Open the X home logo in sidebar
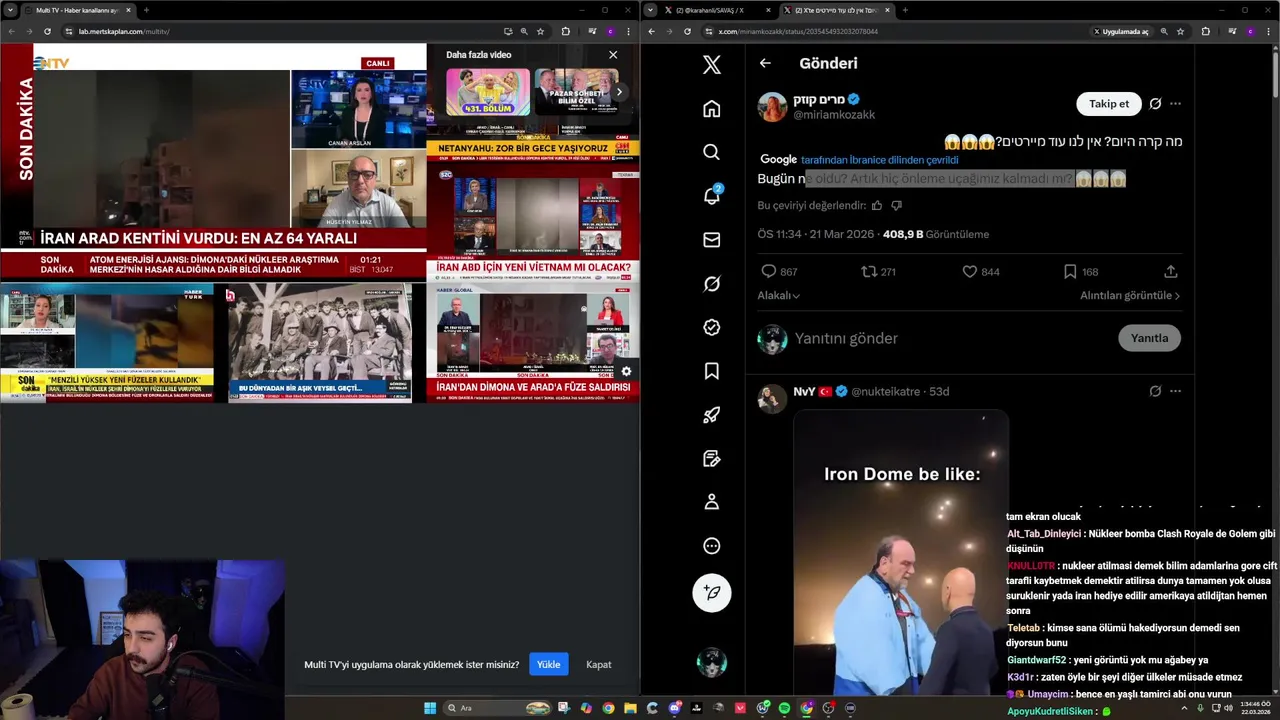1280x720 pixels. coord(712,65)
